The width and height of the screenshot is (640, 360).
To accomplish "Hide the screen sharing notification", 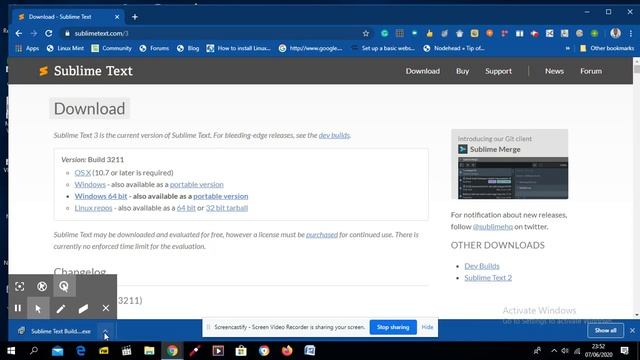I will (x=427, y=327).
